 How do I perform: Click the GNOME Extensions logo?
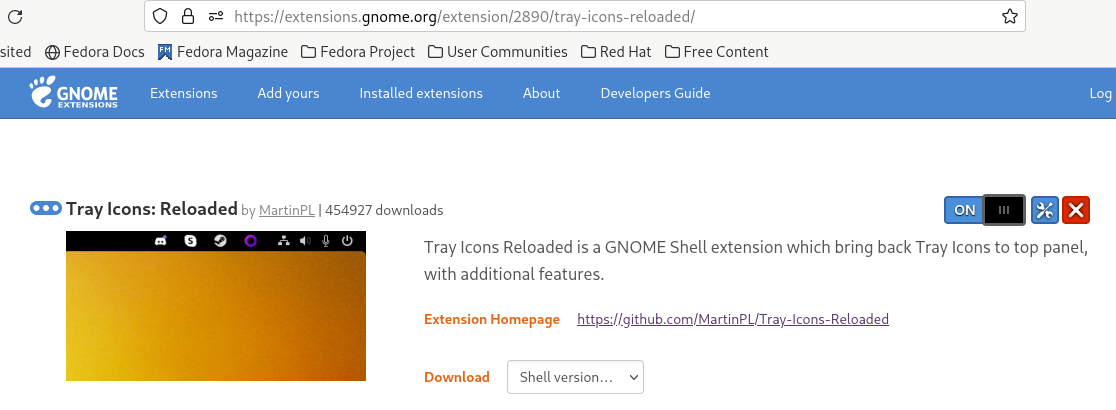pos(74,93)
